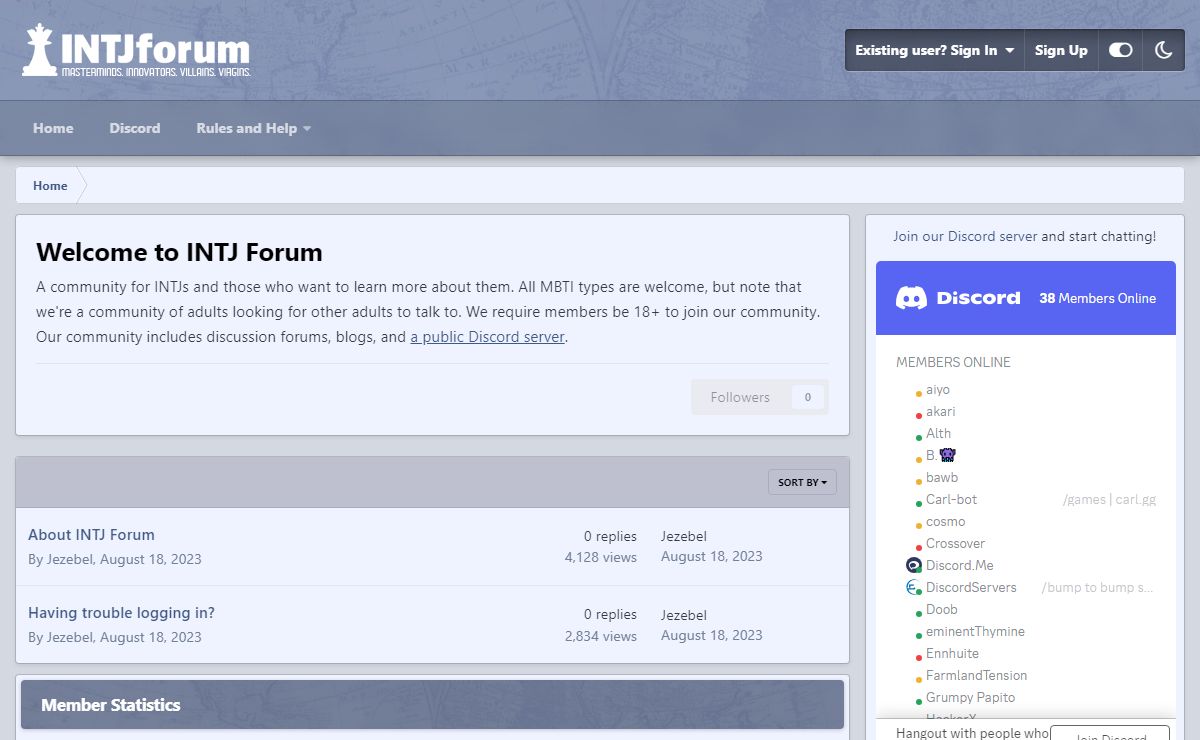
Task: Go to the Home navigation item
Action: [x=53, y=128]
